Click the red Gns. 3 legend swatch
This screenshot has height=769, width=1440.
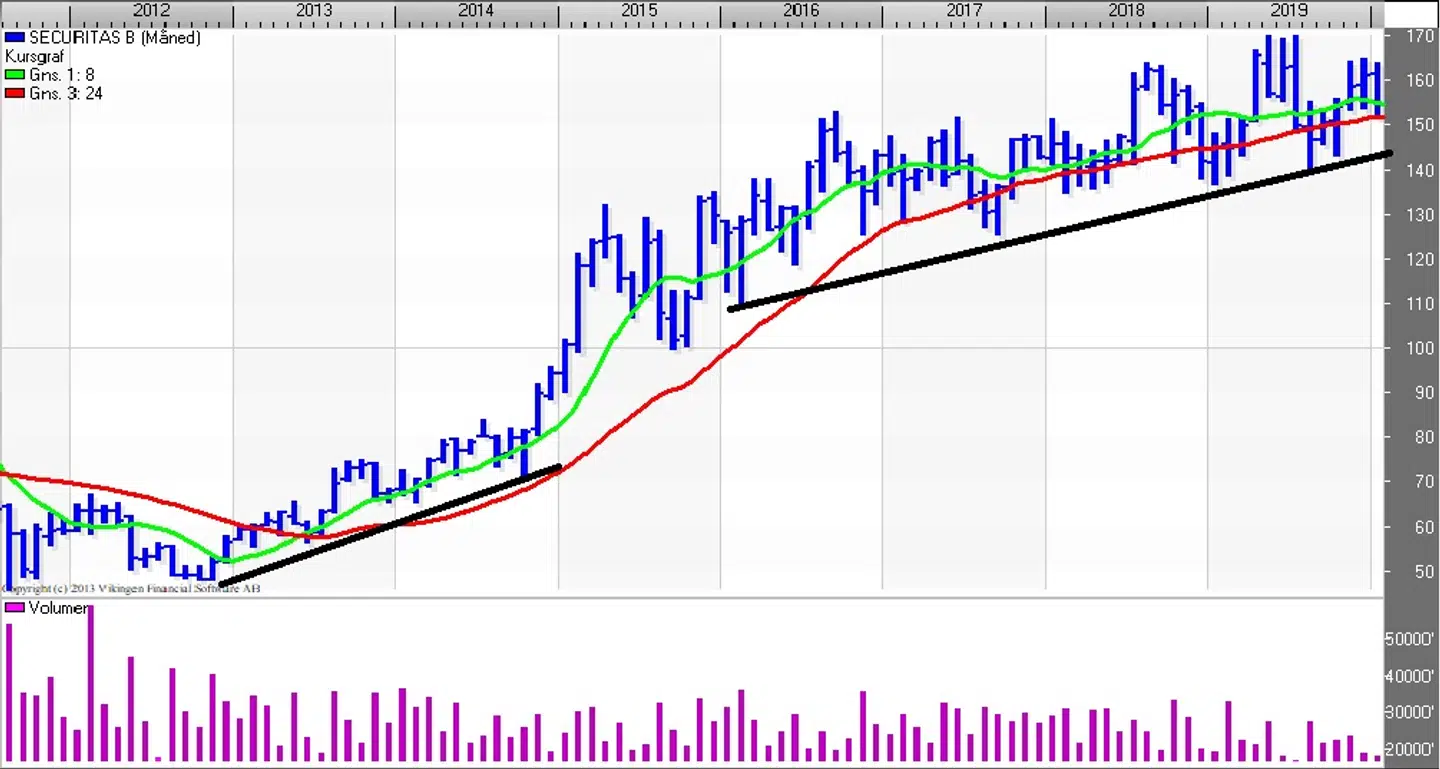15,94
